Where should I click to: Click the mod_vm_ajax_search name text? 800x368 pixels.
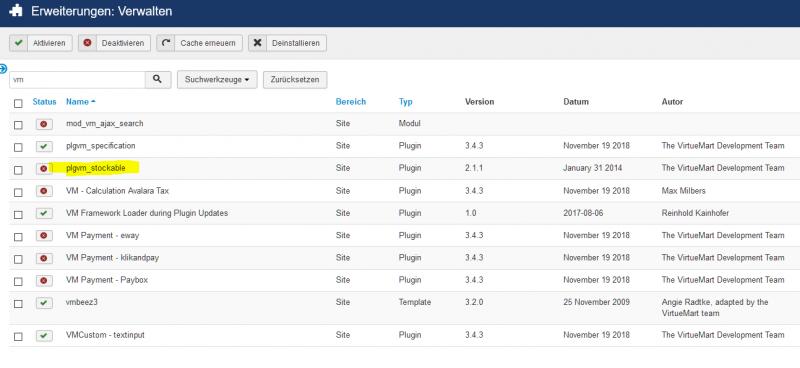pos(105,124)
